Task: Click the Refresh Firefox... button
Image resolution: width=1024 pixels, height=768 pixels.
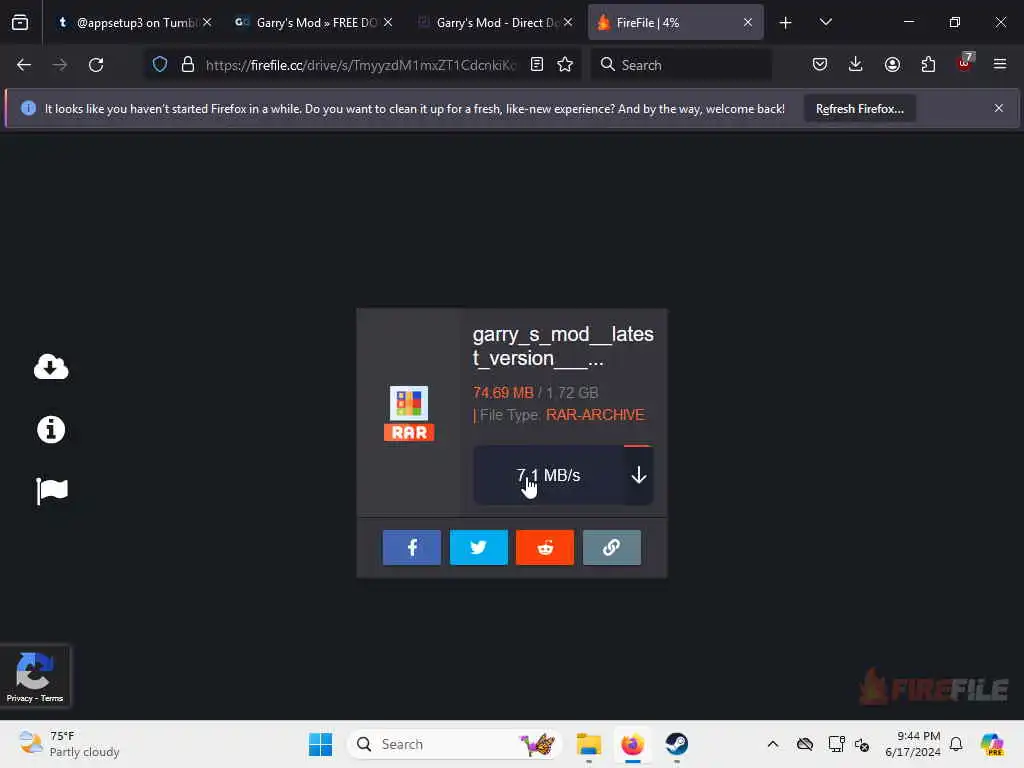Action: pyautogui.click(x=859, y=108)
